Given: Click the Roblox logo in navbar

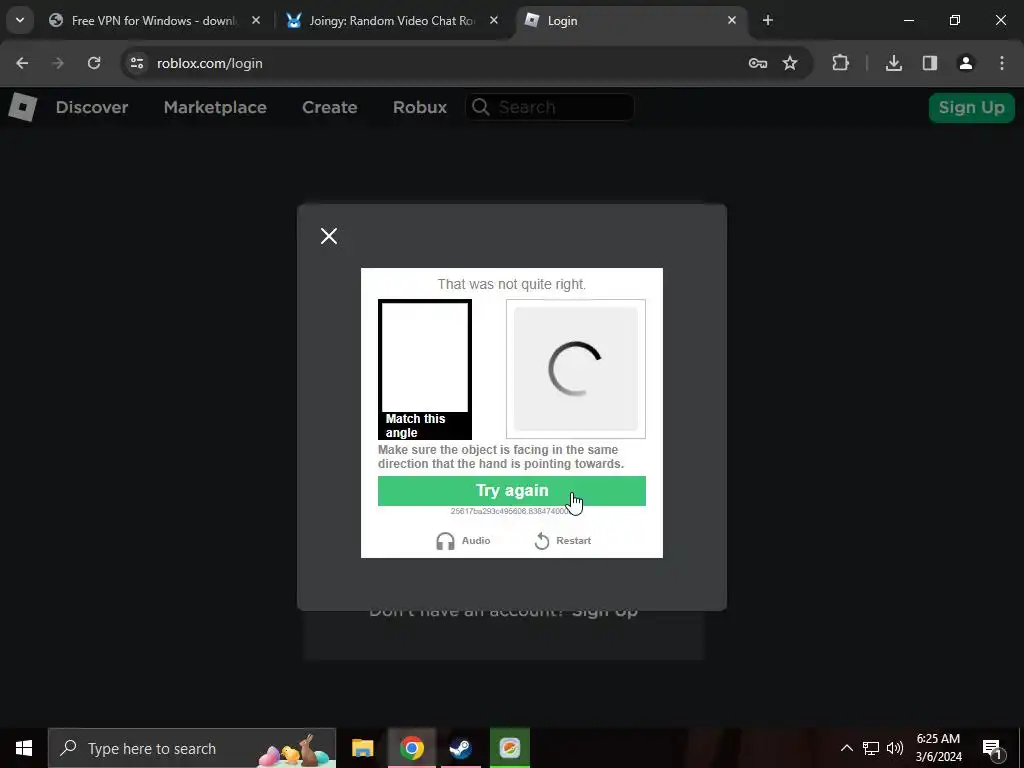Looking at the screenshot, I should click(x=22, y=106).
